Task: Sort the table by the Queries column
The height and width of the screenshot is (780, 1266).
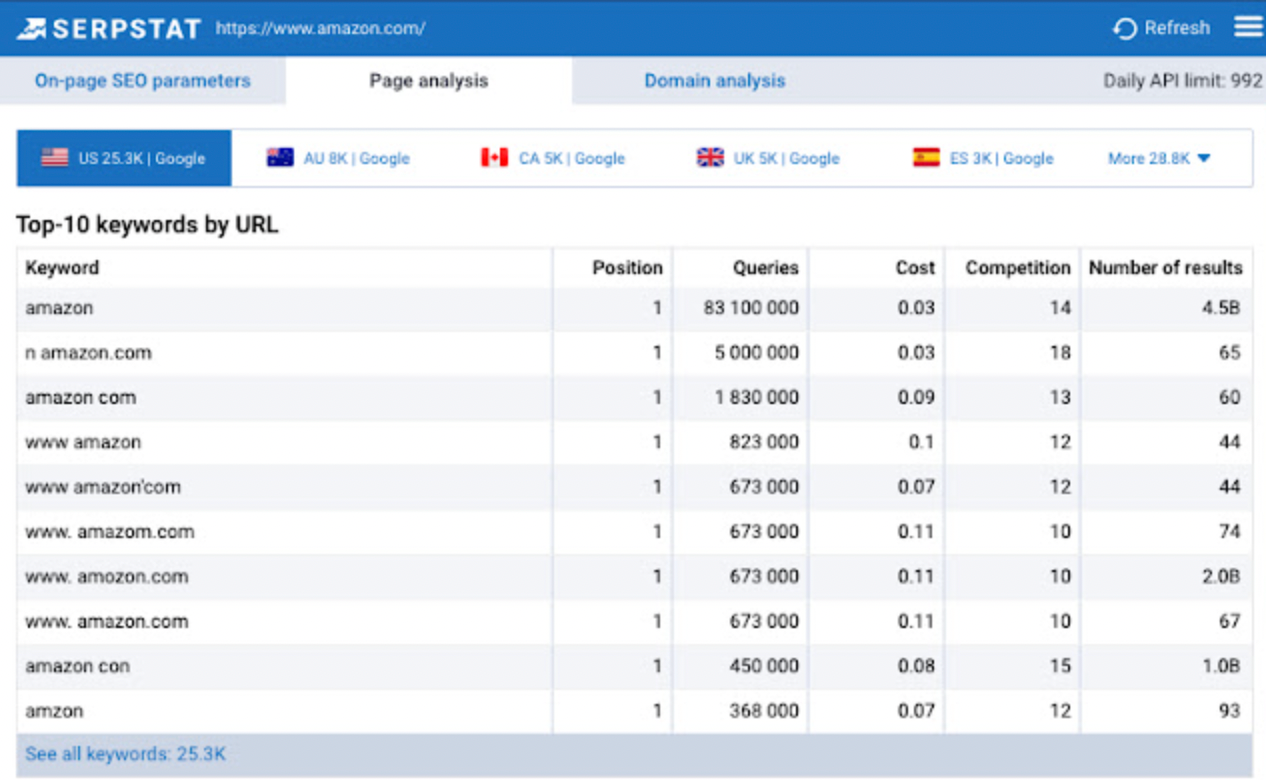Action: tap(764, 267)
